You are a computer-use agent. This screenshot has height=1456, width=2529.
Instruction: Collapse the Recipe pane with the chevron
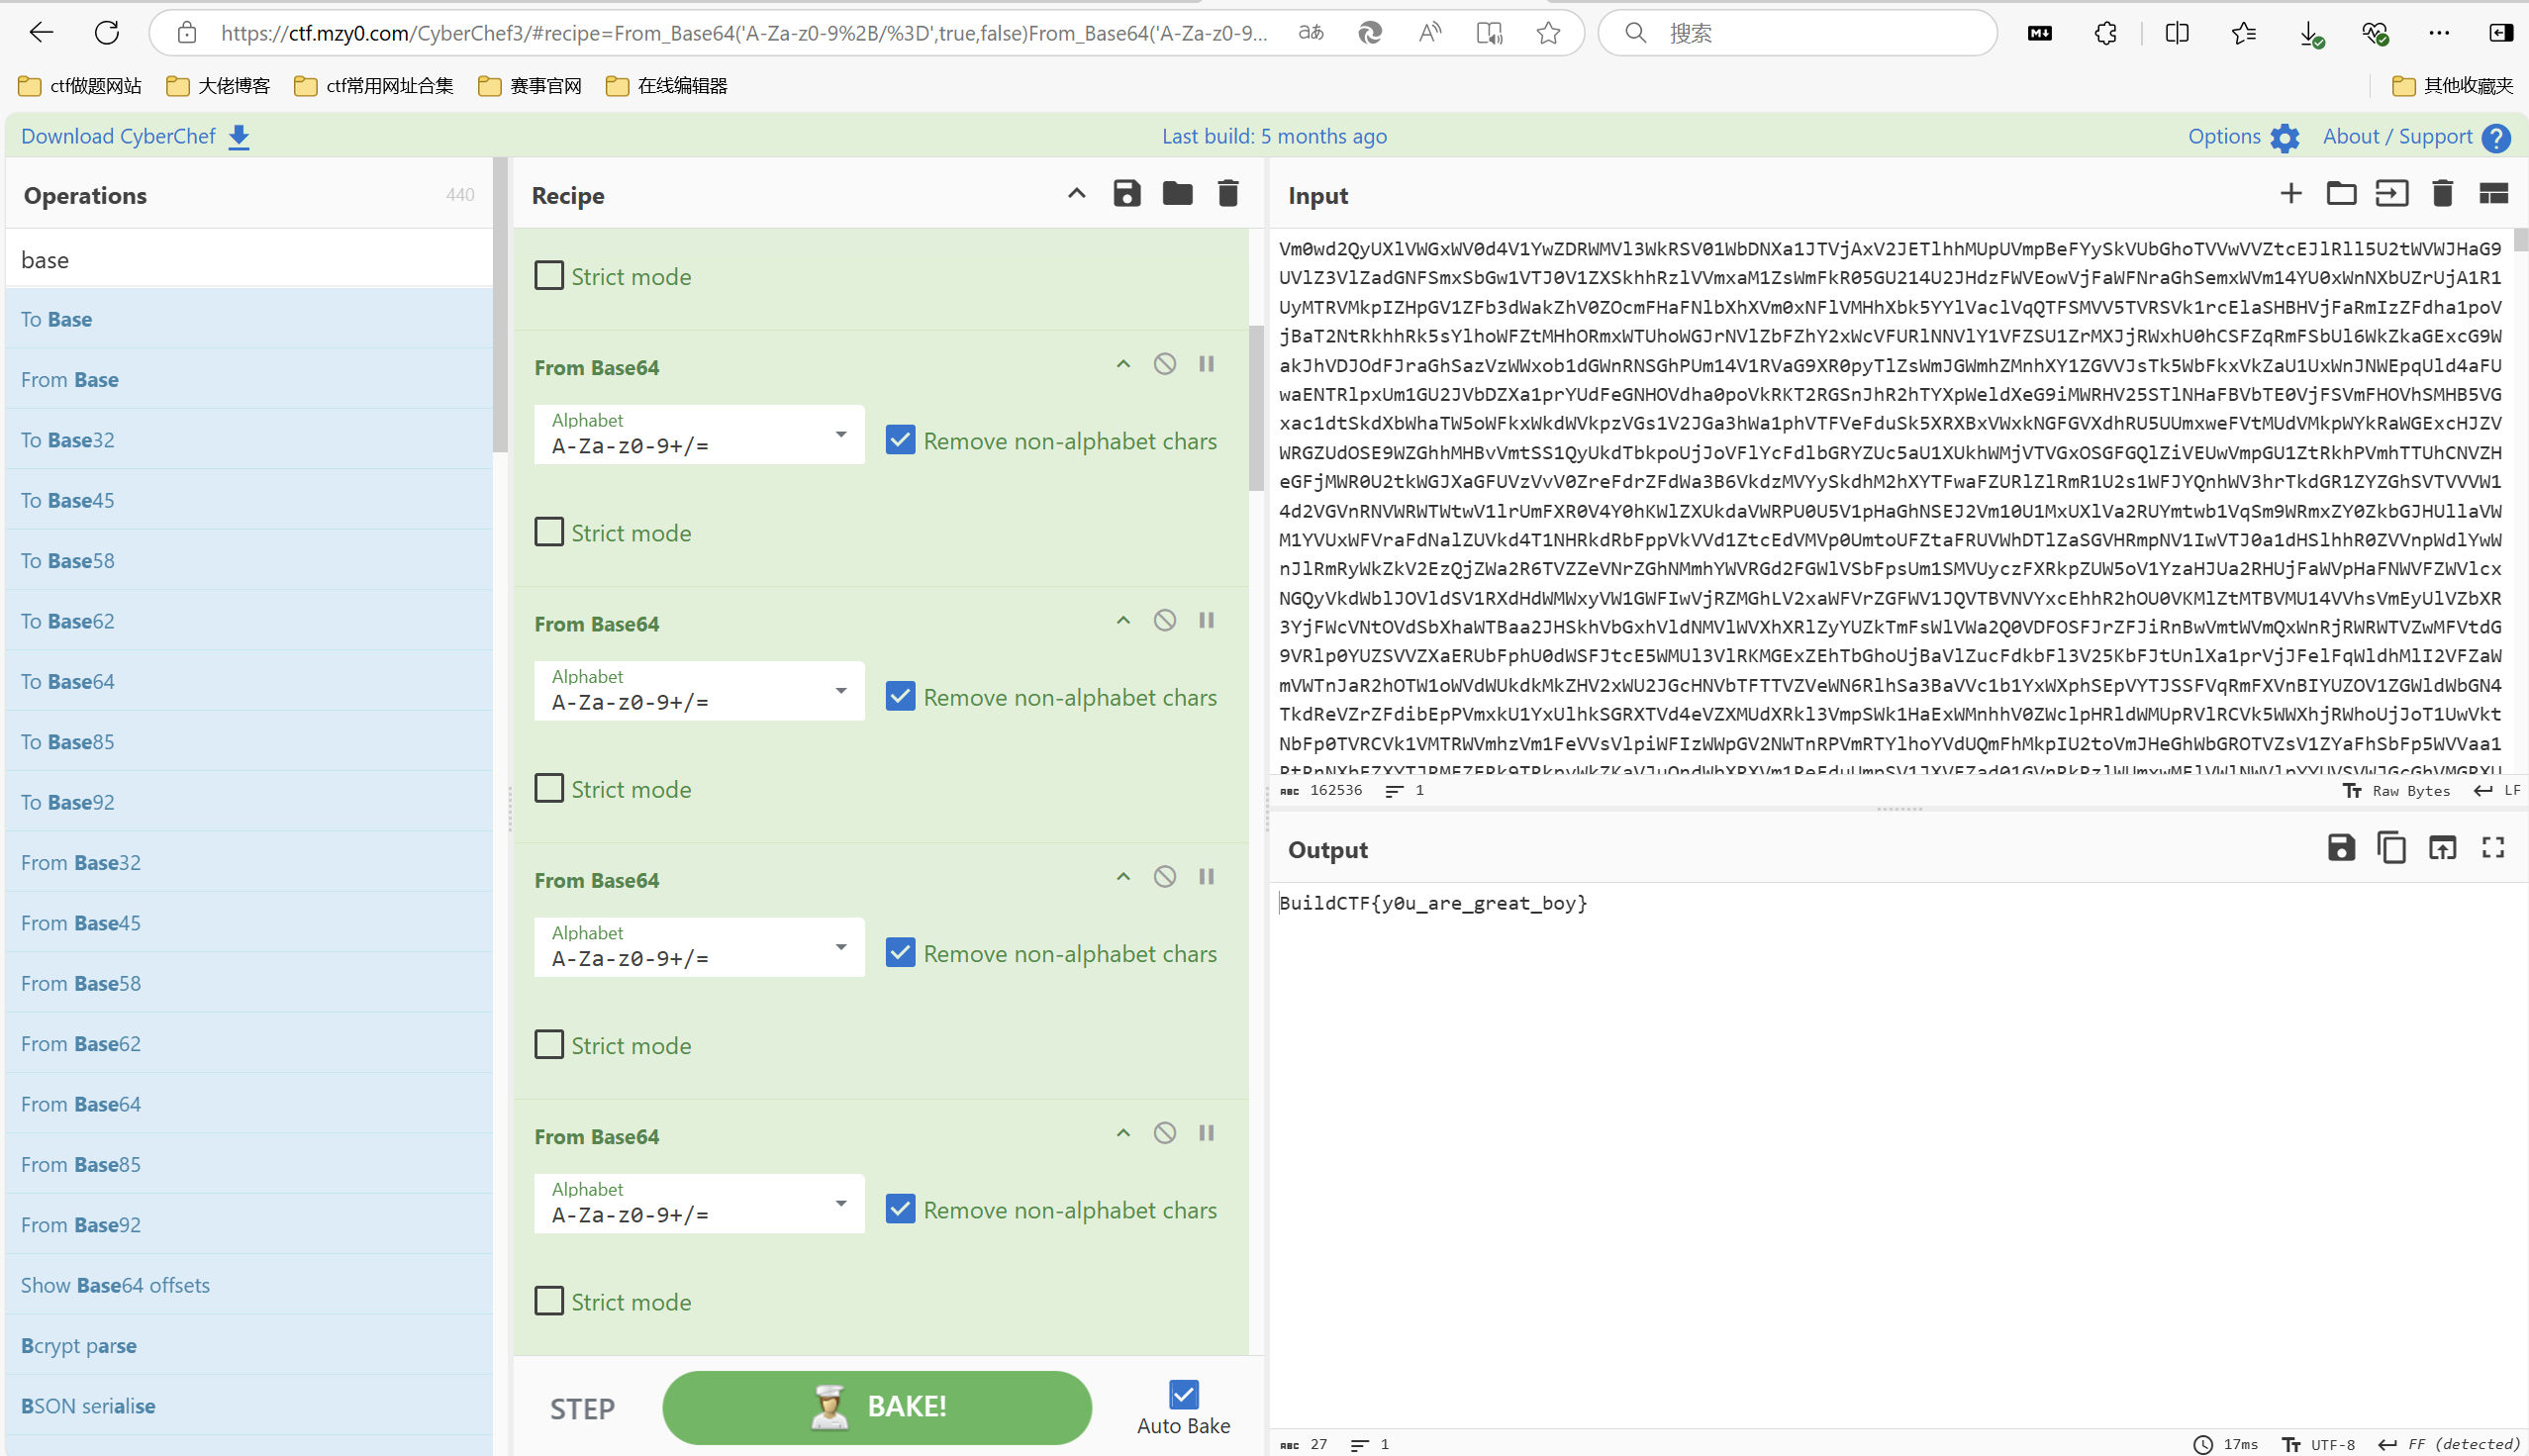[1076, 194]
